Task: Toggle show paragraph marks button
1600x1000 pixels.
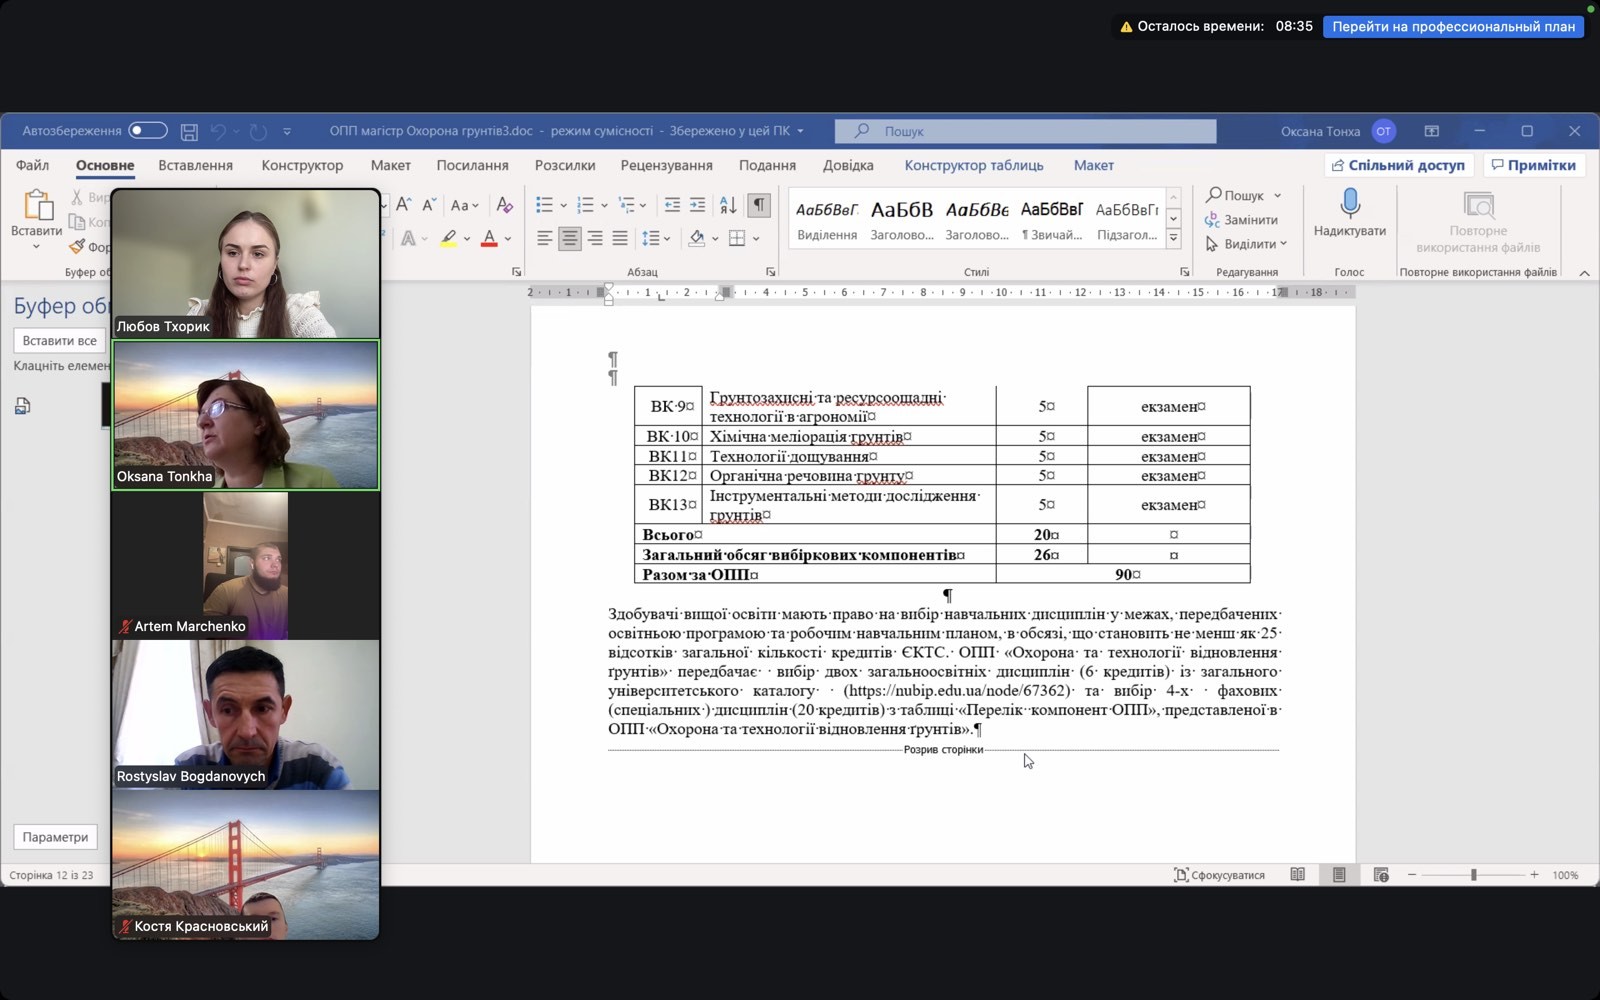Action: coord(759,205)
